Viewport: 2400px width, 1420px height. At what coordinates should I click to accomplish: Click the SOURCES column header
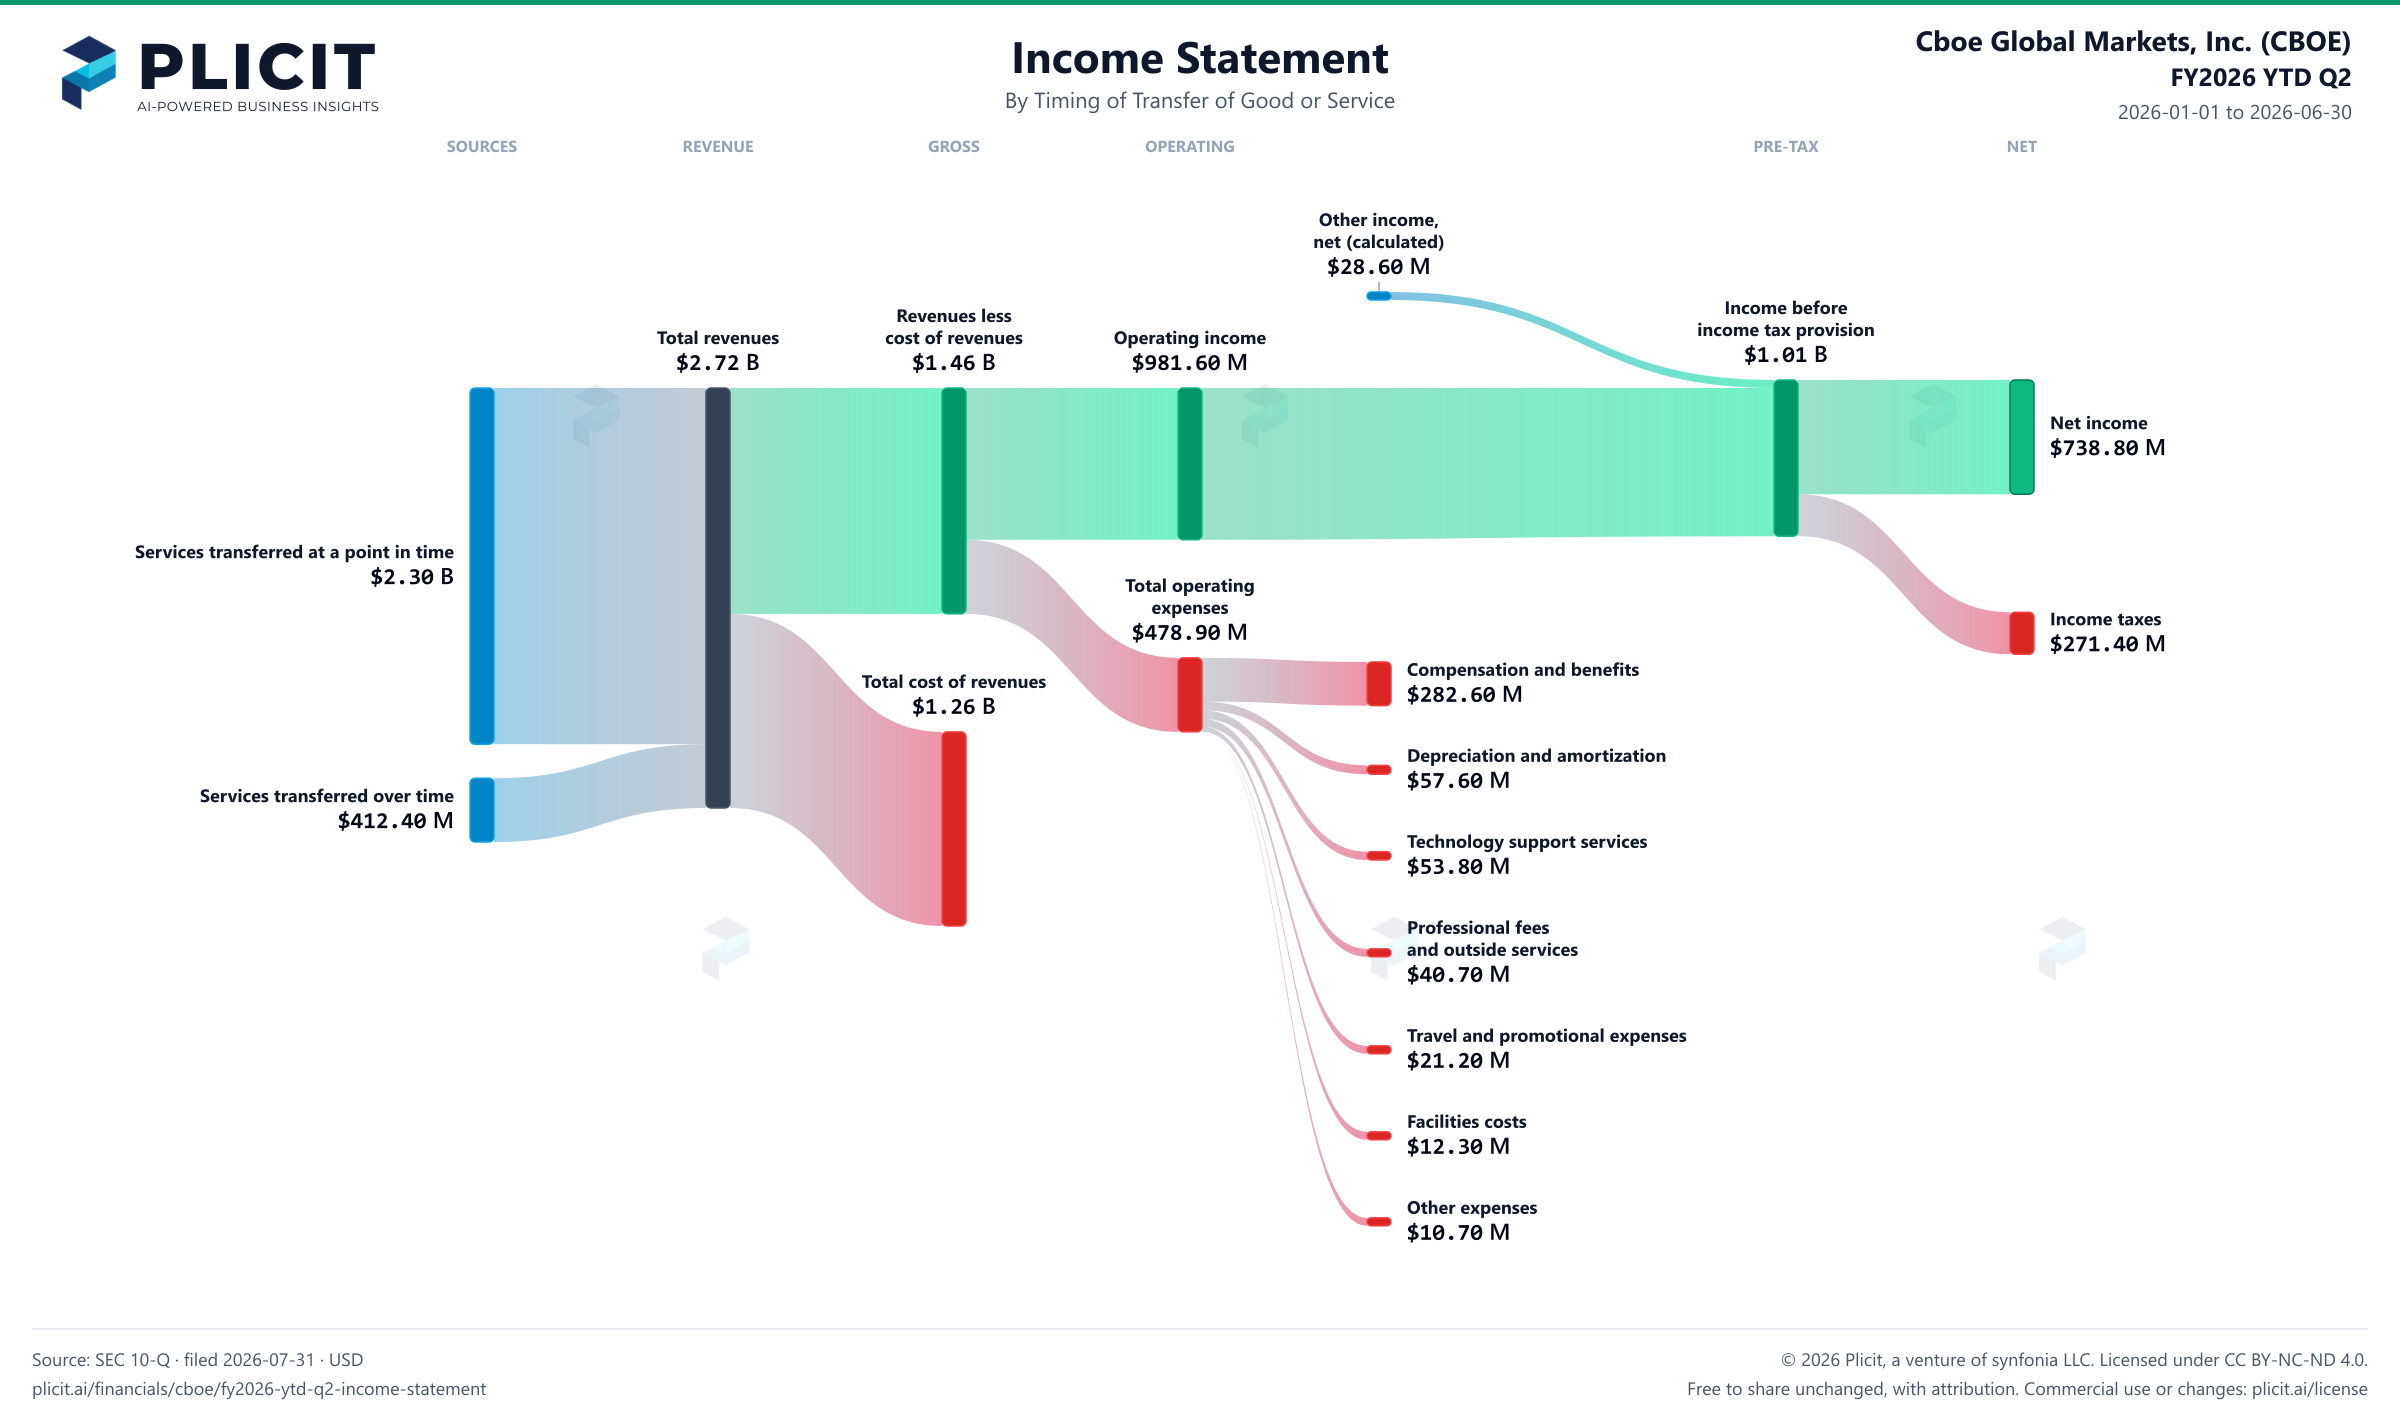point(482,146)
